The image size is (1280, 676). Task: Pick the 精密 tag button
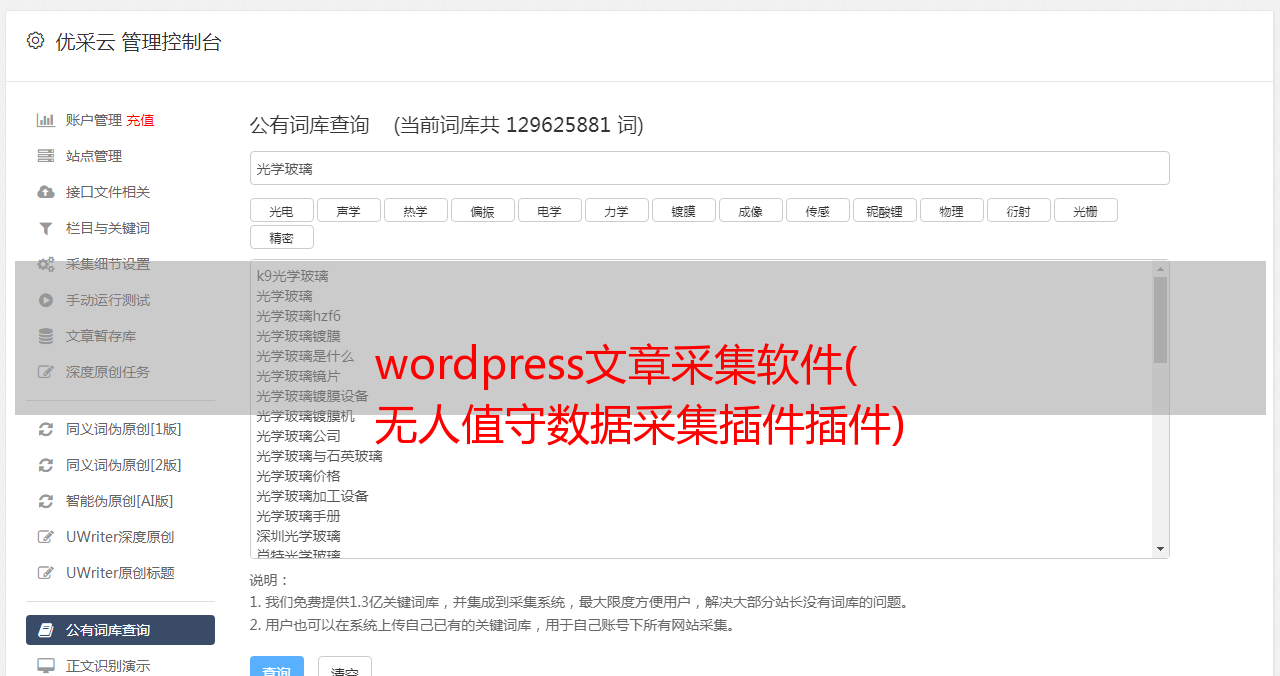click(281, 237)
